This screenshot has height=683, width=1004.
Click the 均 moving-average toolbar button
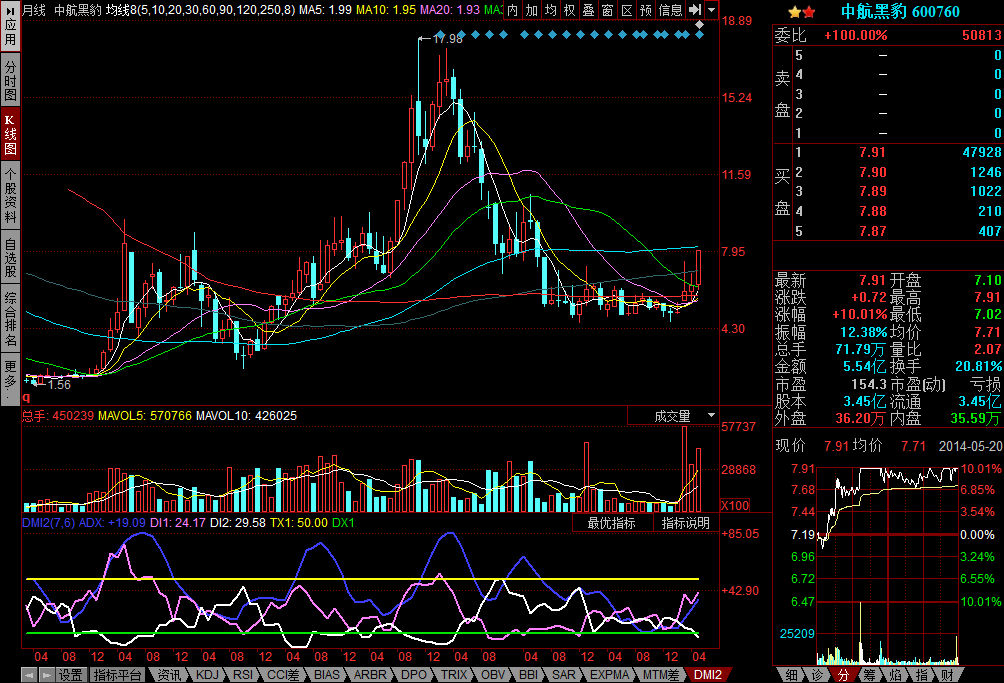[x=551, y=10]
